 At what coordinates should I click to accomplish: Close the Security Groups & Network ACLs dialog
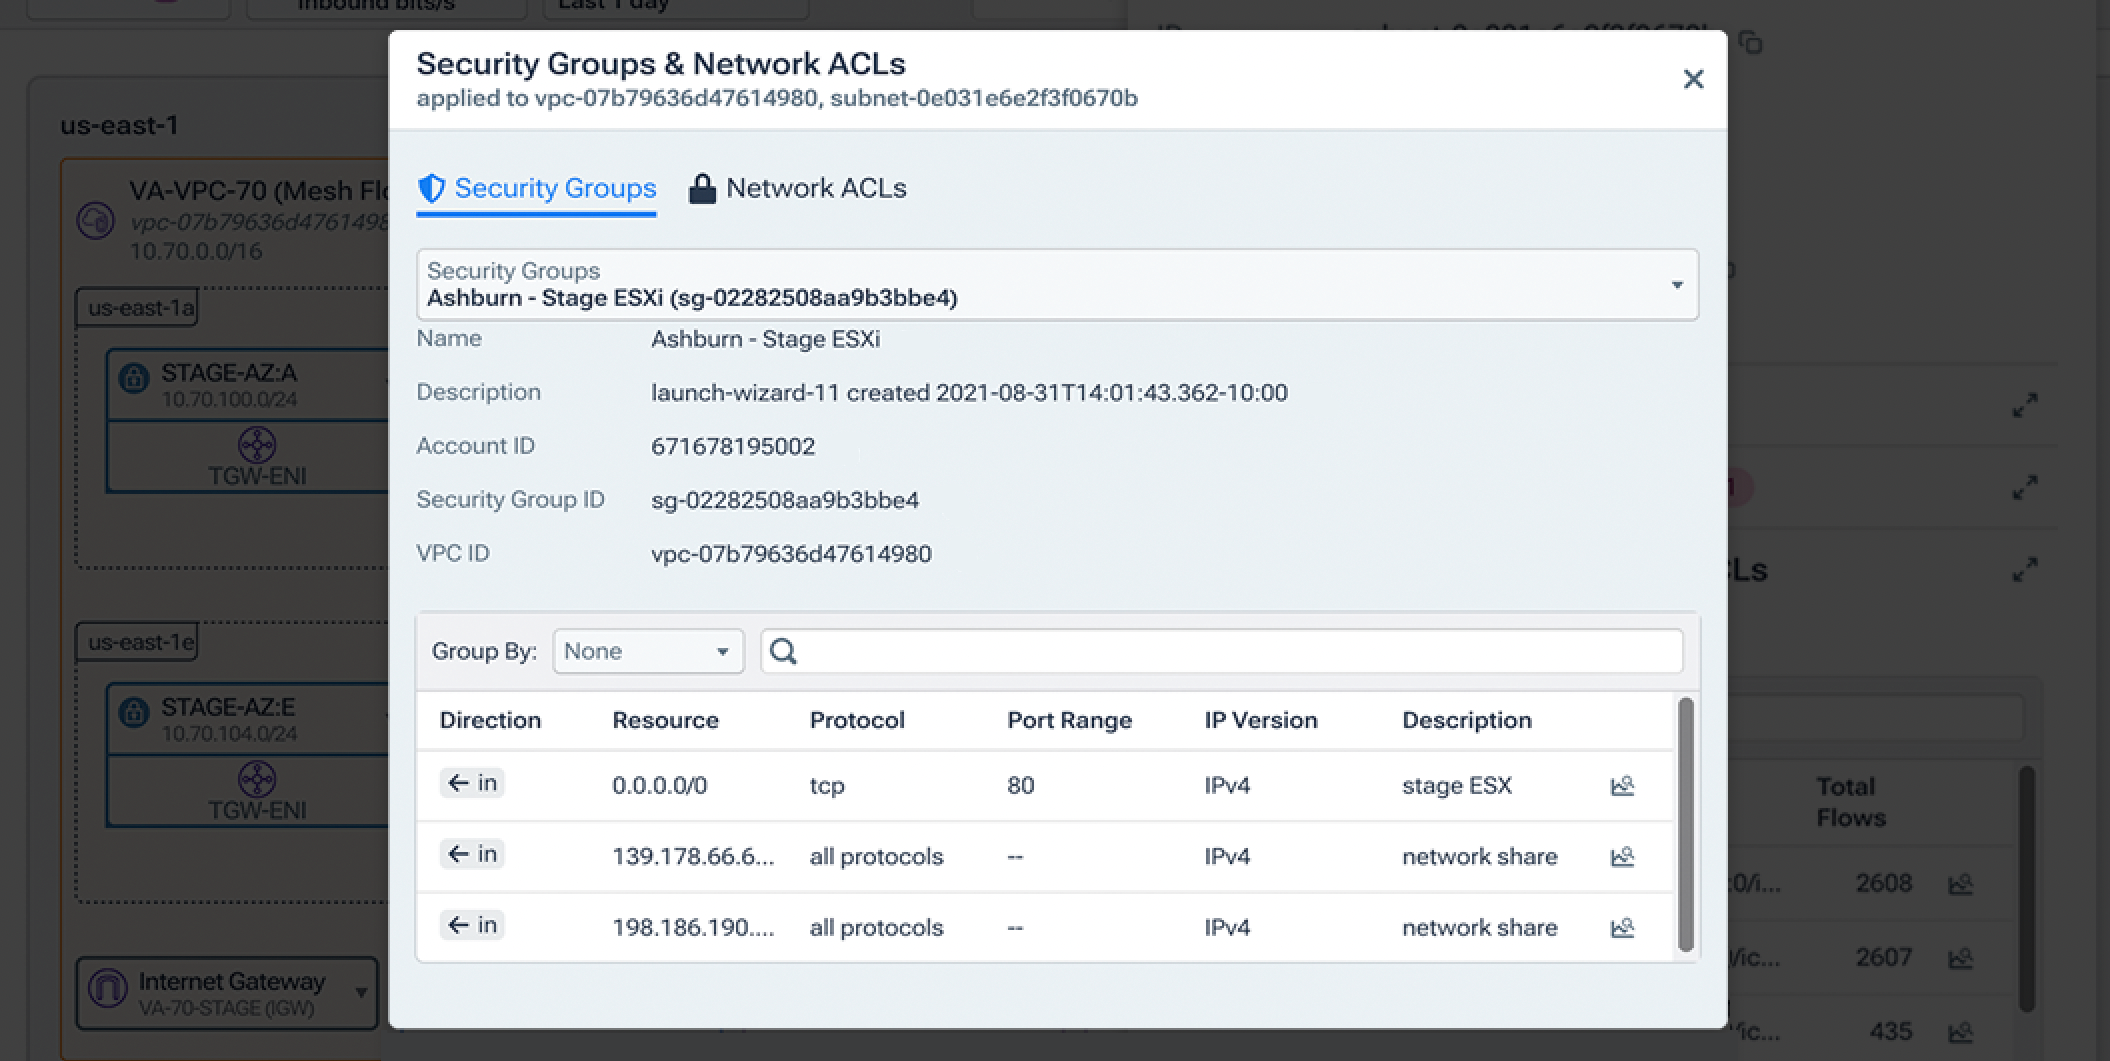(1693, 79)
